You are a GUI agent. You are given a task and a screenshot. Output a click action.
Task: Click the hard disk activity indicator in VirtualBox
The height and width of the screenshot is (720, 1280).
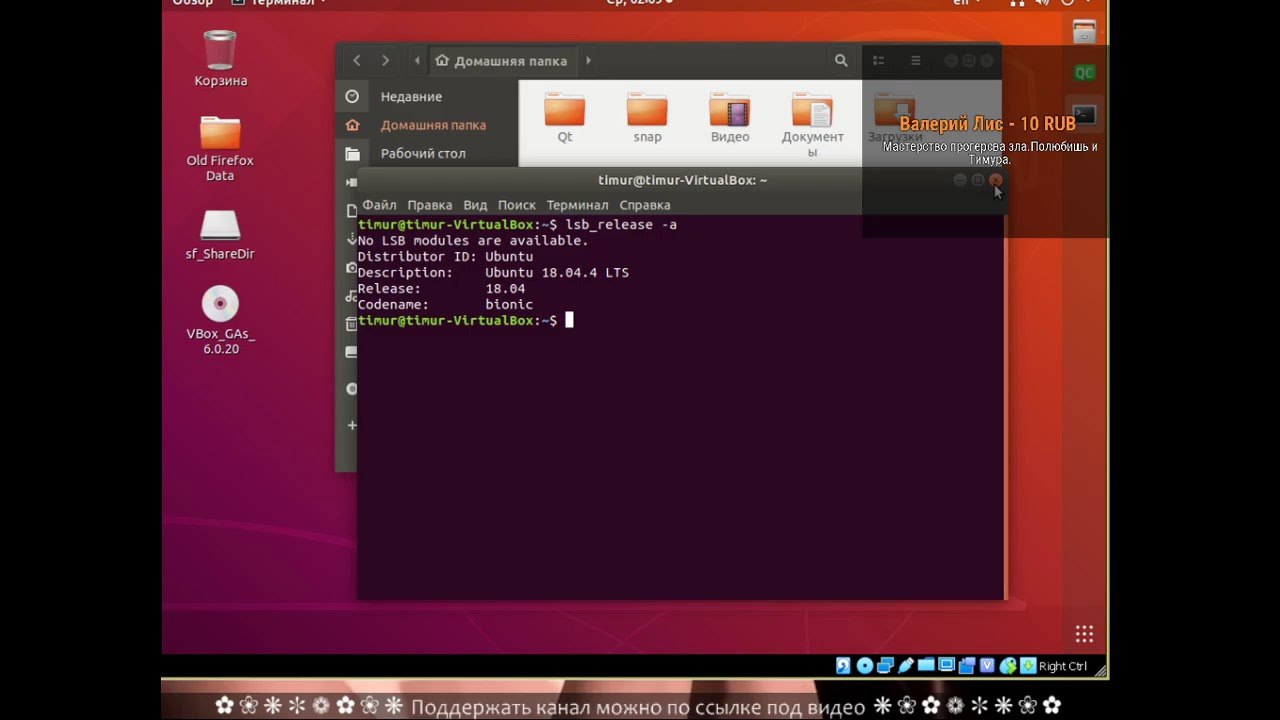point(843,666)
